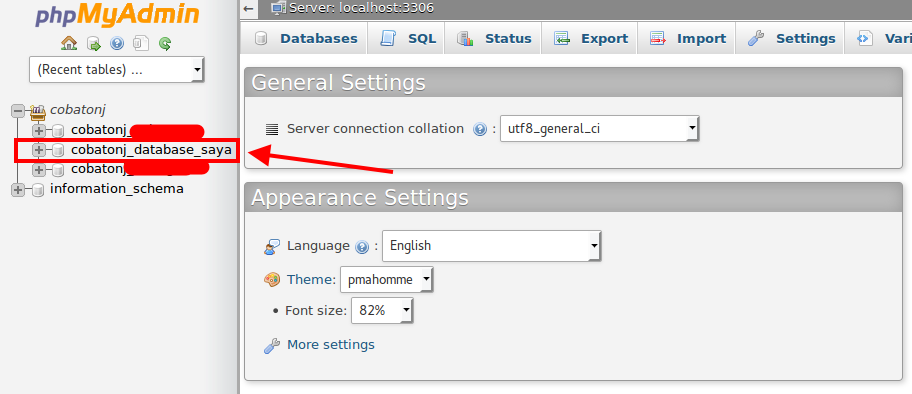
Task: Open the English language dropdown
Action: (491, 246)
